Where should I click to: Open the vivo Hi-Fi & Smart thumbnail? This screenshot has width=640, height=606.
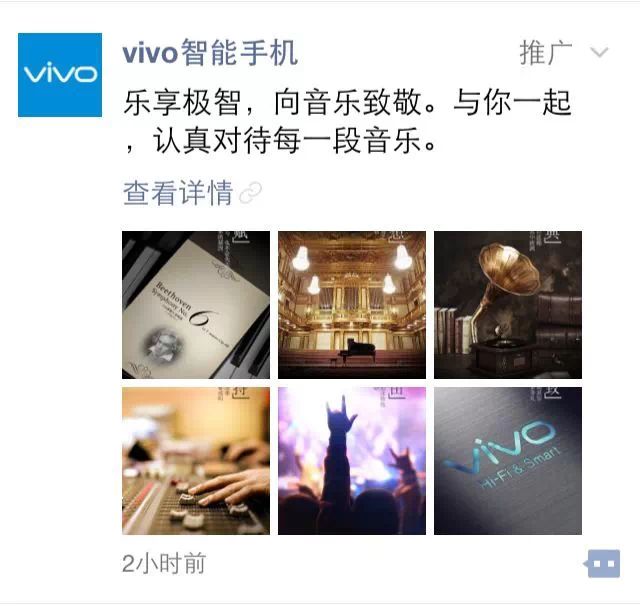pyautogui.click(x=508, y=461)
